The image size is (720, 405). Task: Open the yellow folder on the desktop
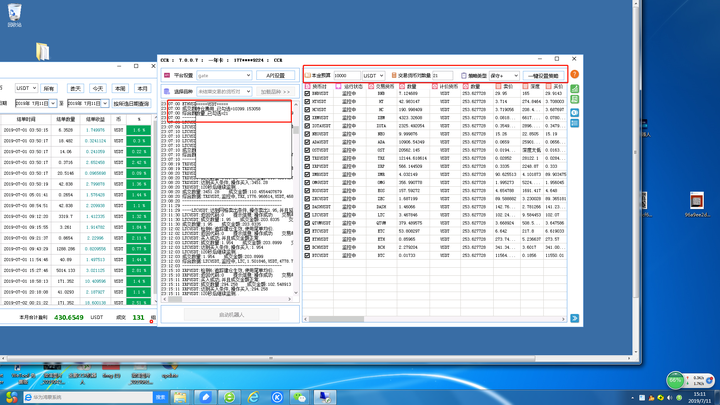tap(41, 51)
